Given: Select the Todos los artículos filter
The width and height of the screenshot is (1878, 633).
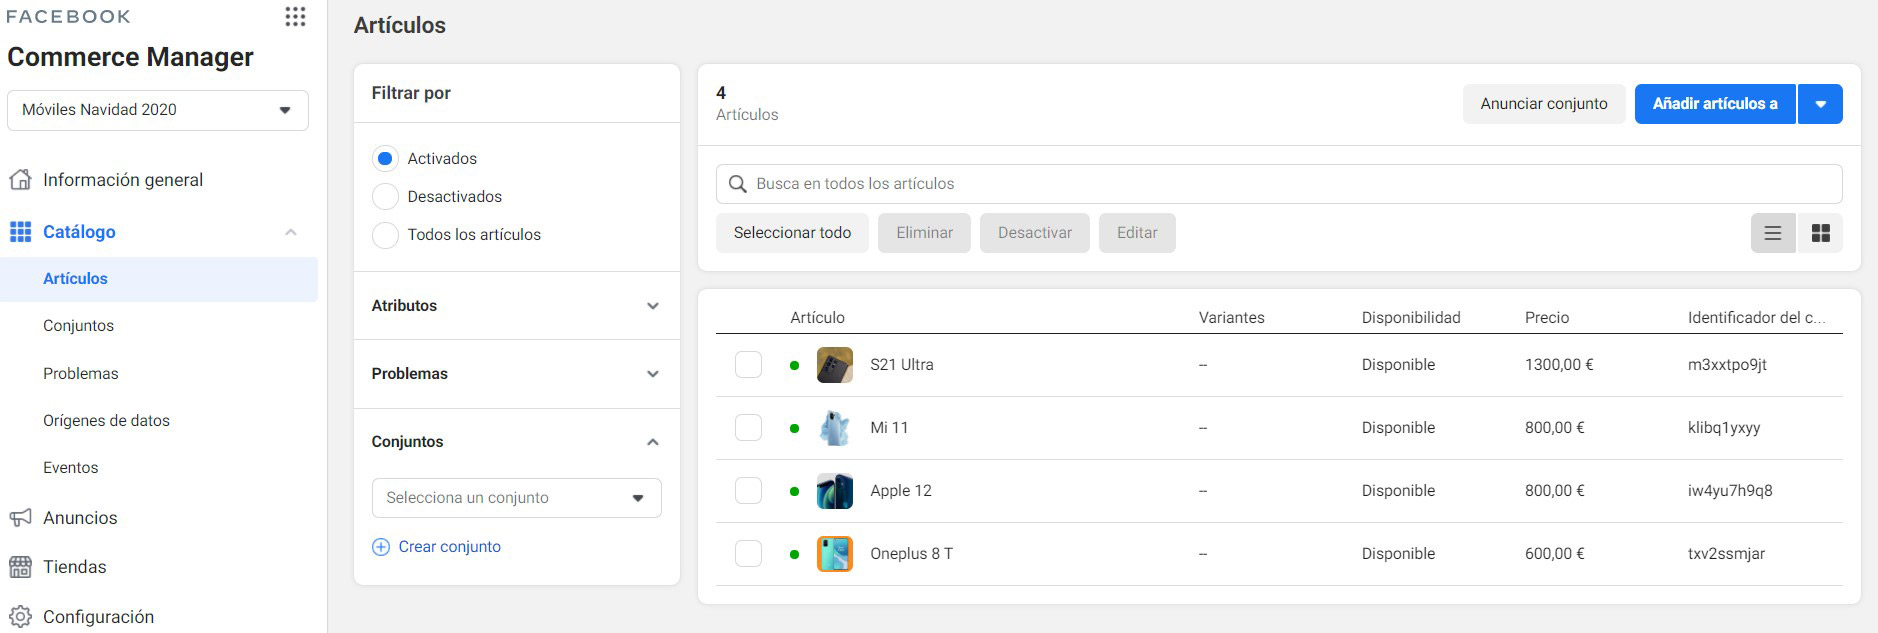Looking at the screenshot, I should coord(385,235).
